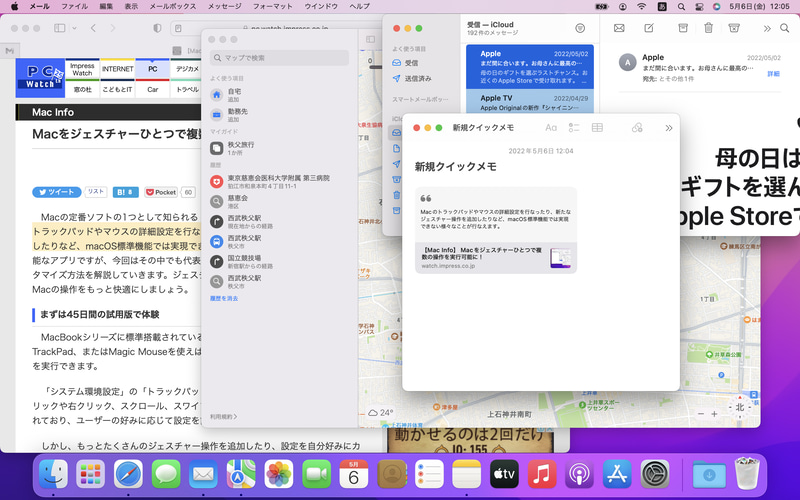
Task: Open the ヘルプ menu
Action: point(359,6)
